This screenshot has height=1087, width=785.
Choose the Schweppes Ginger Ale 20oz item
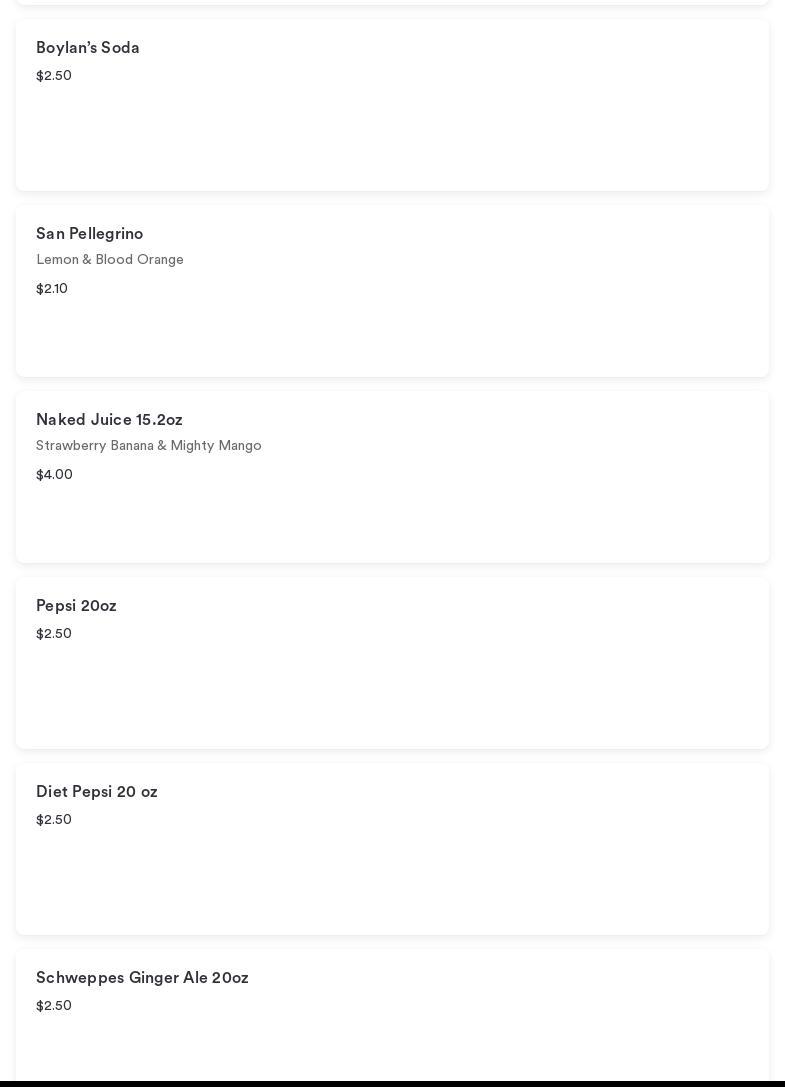click(x=142, y=978)
